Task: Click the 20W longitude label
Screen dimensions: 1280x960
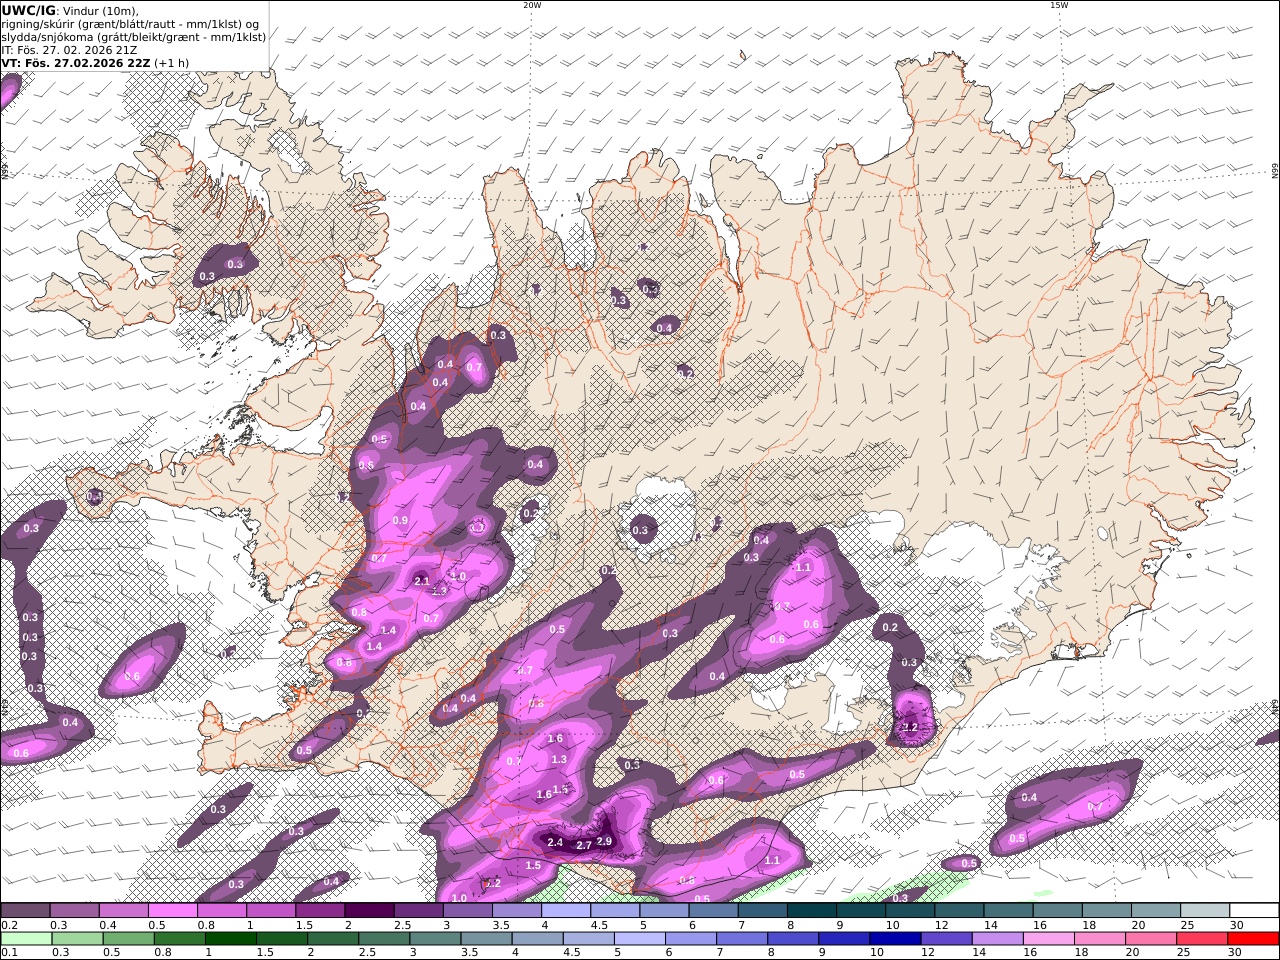Action: pos(532,5)
